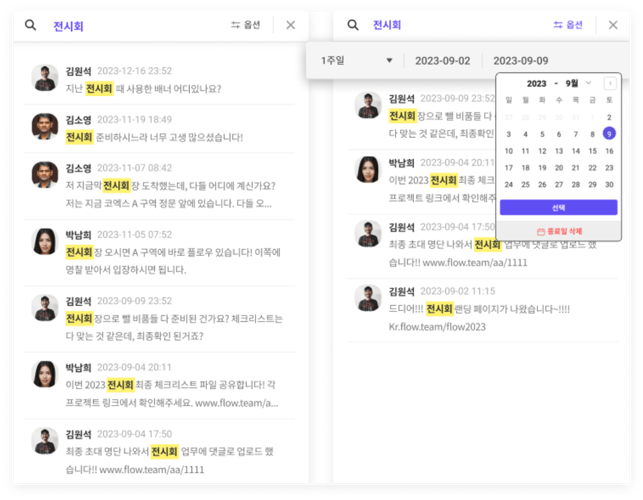Click the search magnifier icon in left panel
This screenshot has height=500, width=643.
tap(31, 25)
